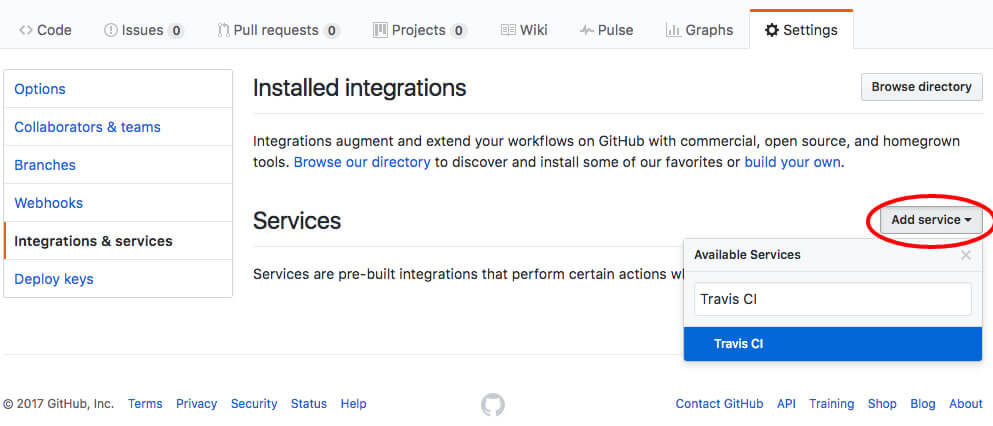Open the Training footer link
This screenshot has width=993, height=426.
point(832,404)
